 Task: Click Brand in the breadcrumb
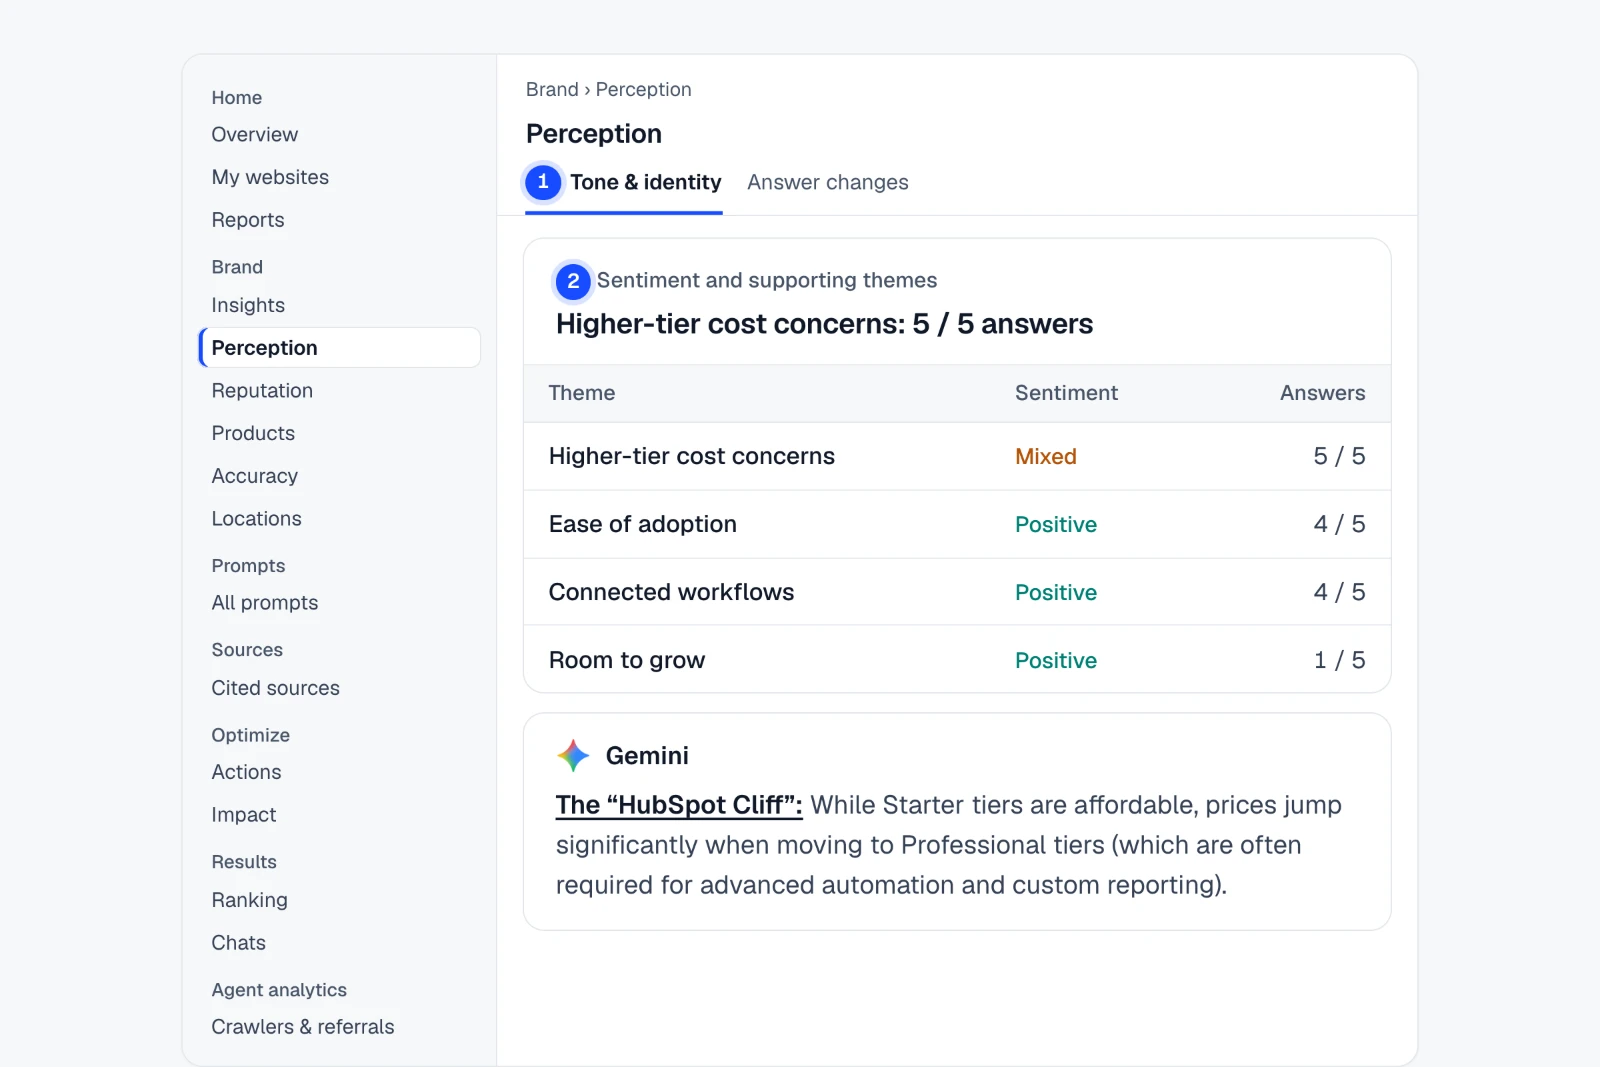point(552,89)
